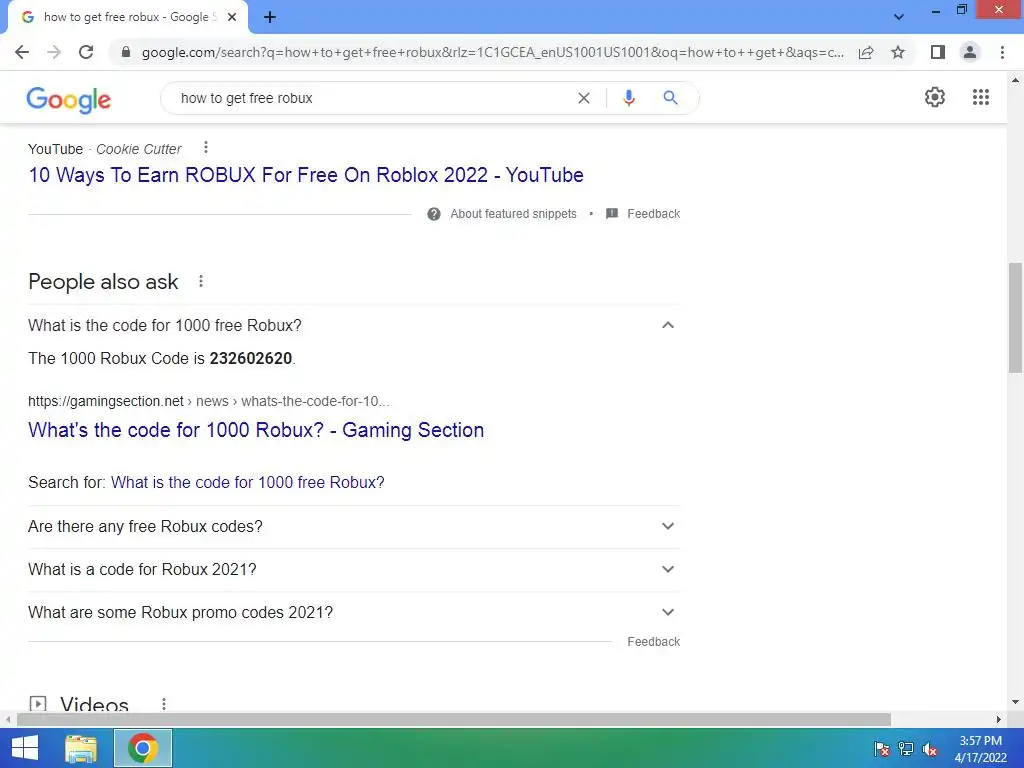
Task: Click the horizontal scrollbar thumb
Action: (x=454, y=719)
